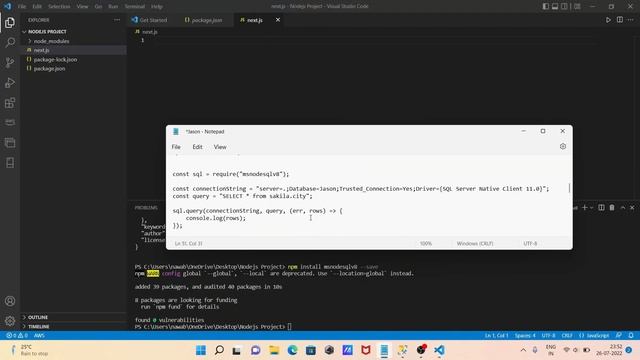Click the AWS status bar item
Screen dimensions: 640x360
point(39,335)
